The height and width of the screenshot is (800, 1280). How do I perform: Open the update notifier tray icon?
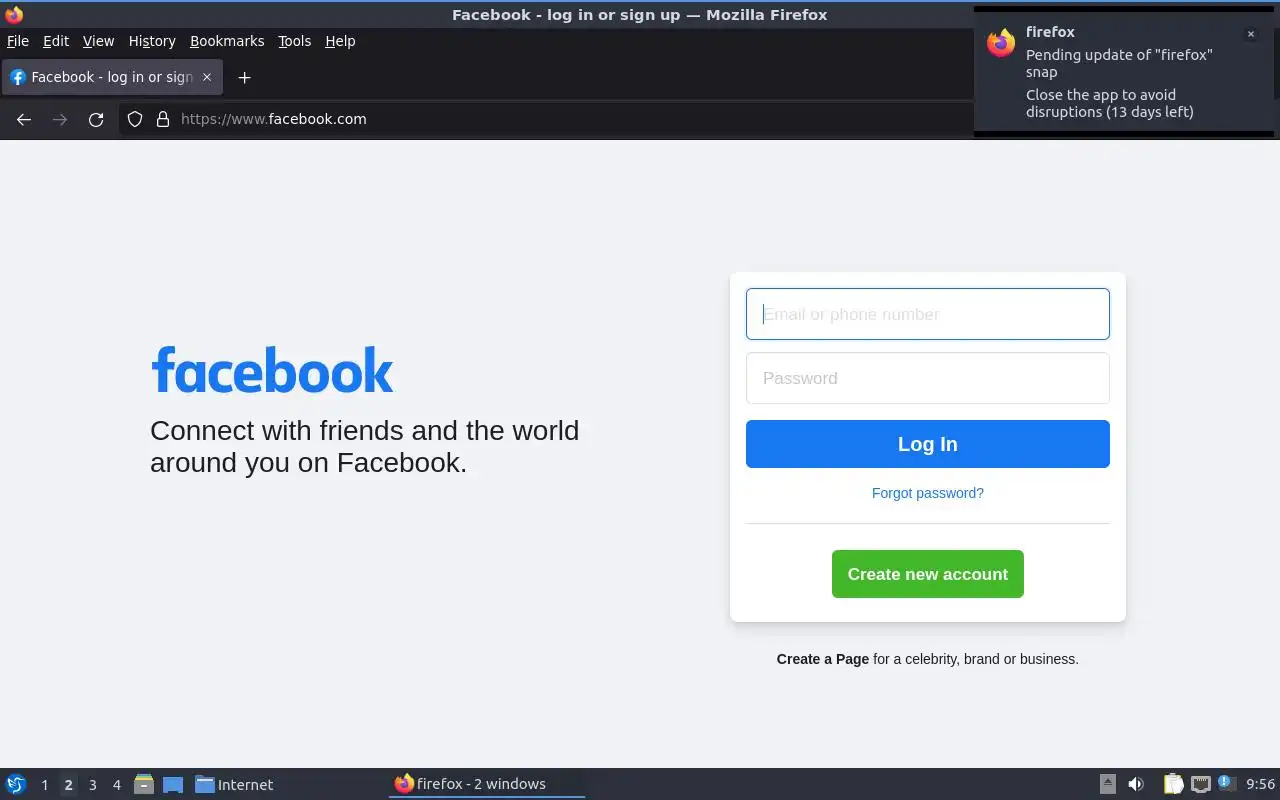coord(1227,784)
